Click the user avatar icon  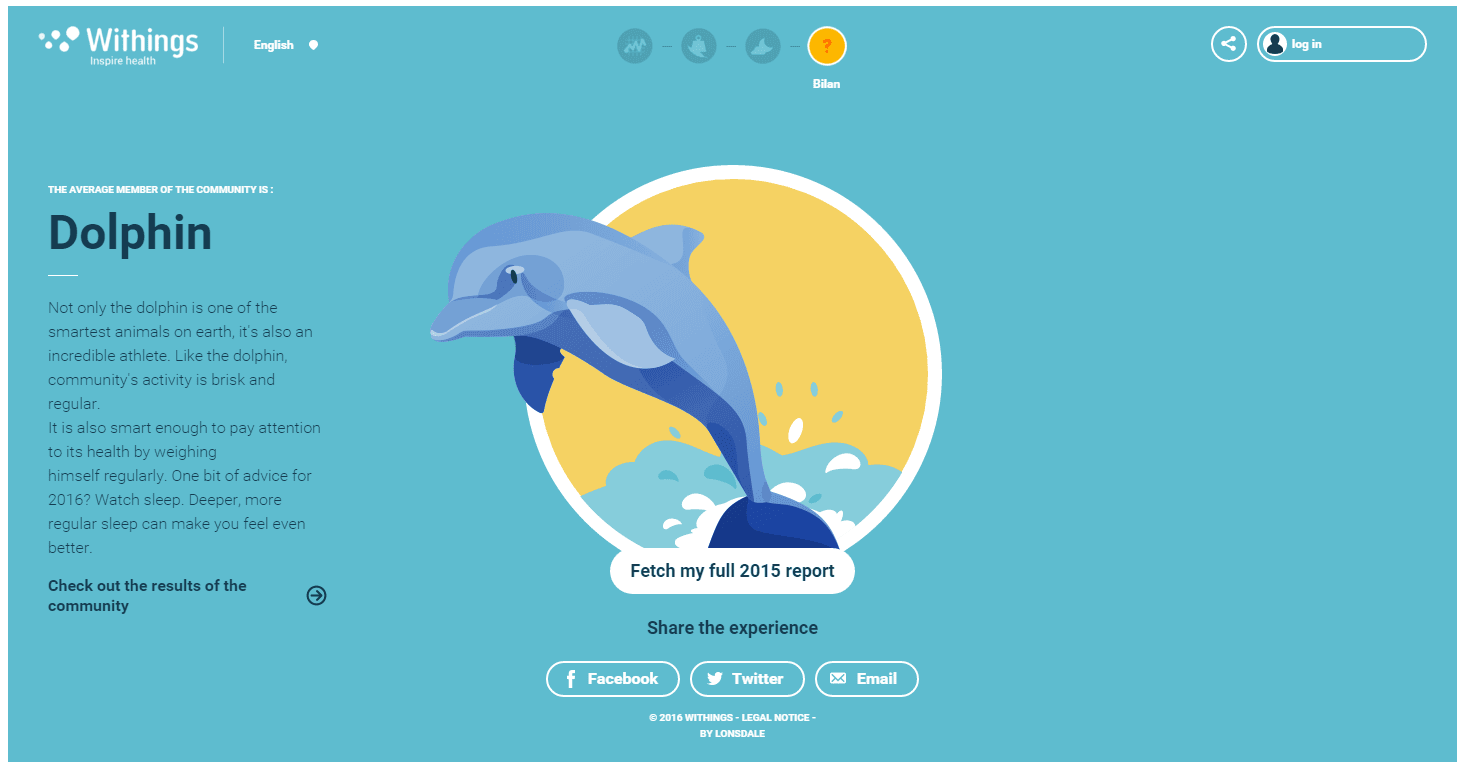[x=1275, y=44]
